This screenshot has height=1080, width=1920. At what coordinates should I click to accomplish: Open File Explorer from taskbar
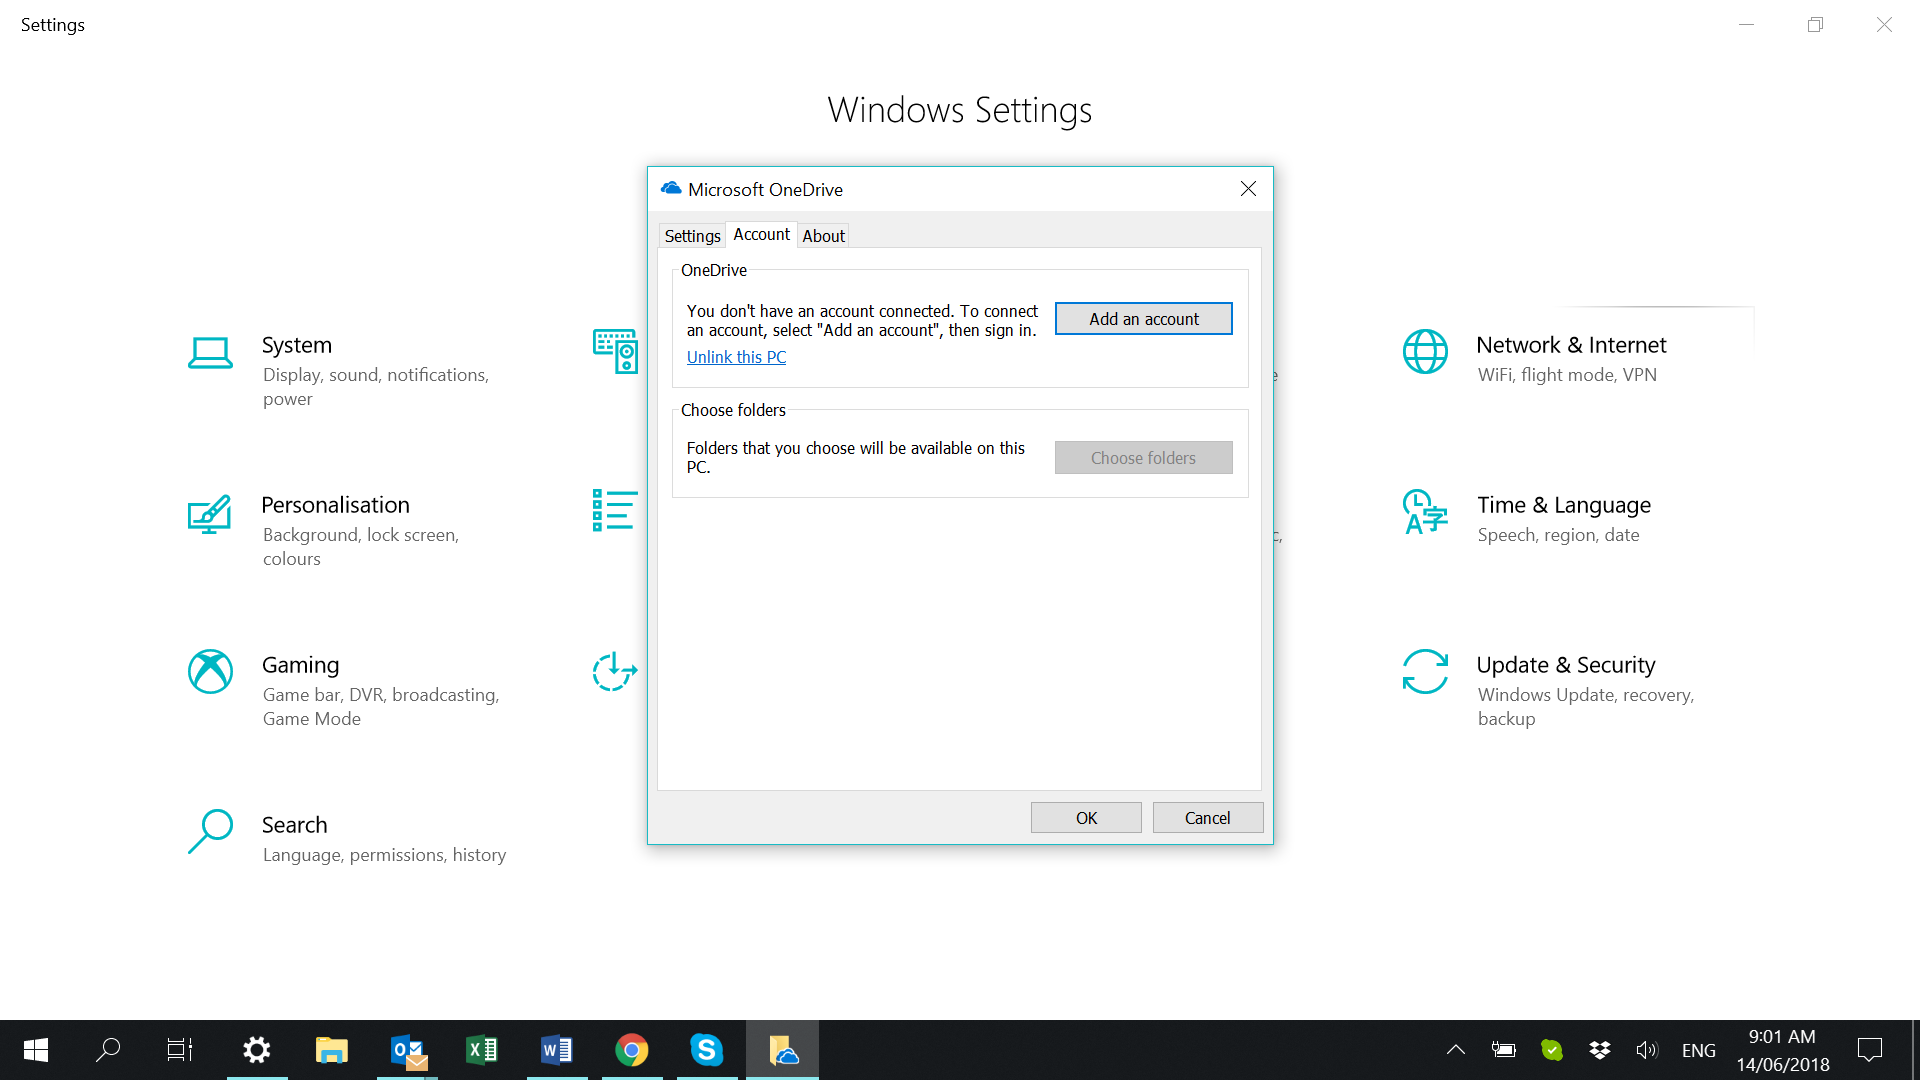tap(332, 1050)
